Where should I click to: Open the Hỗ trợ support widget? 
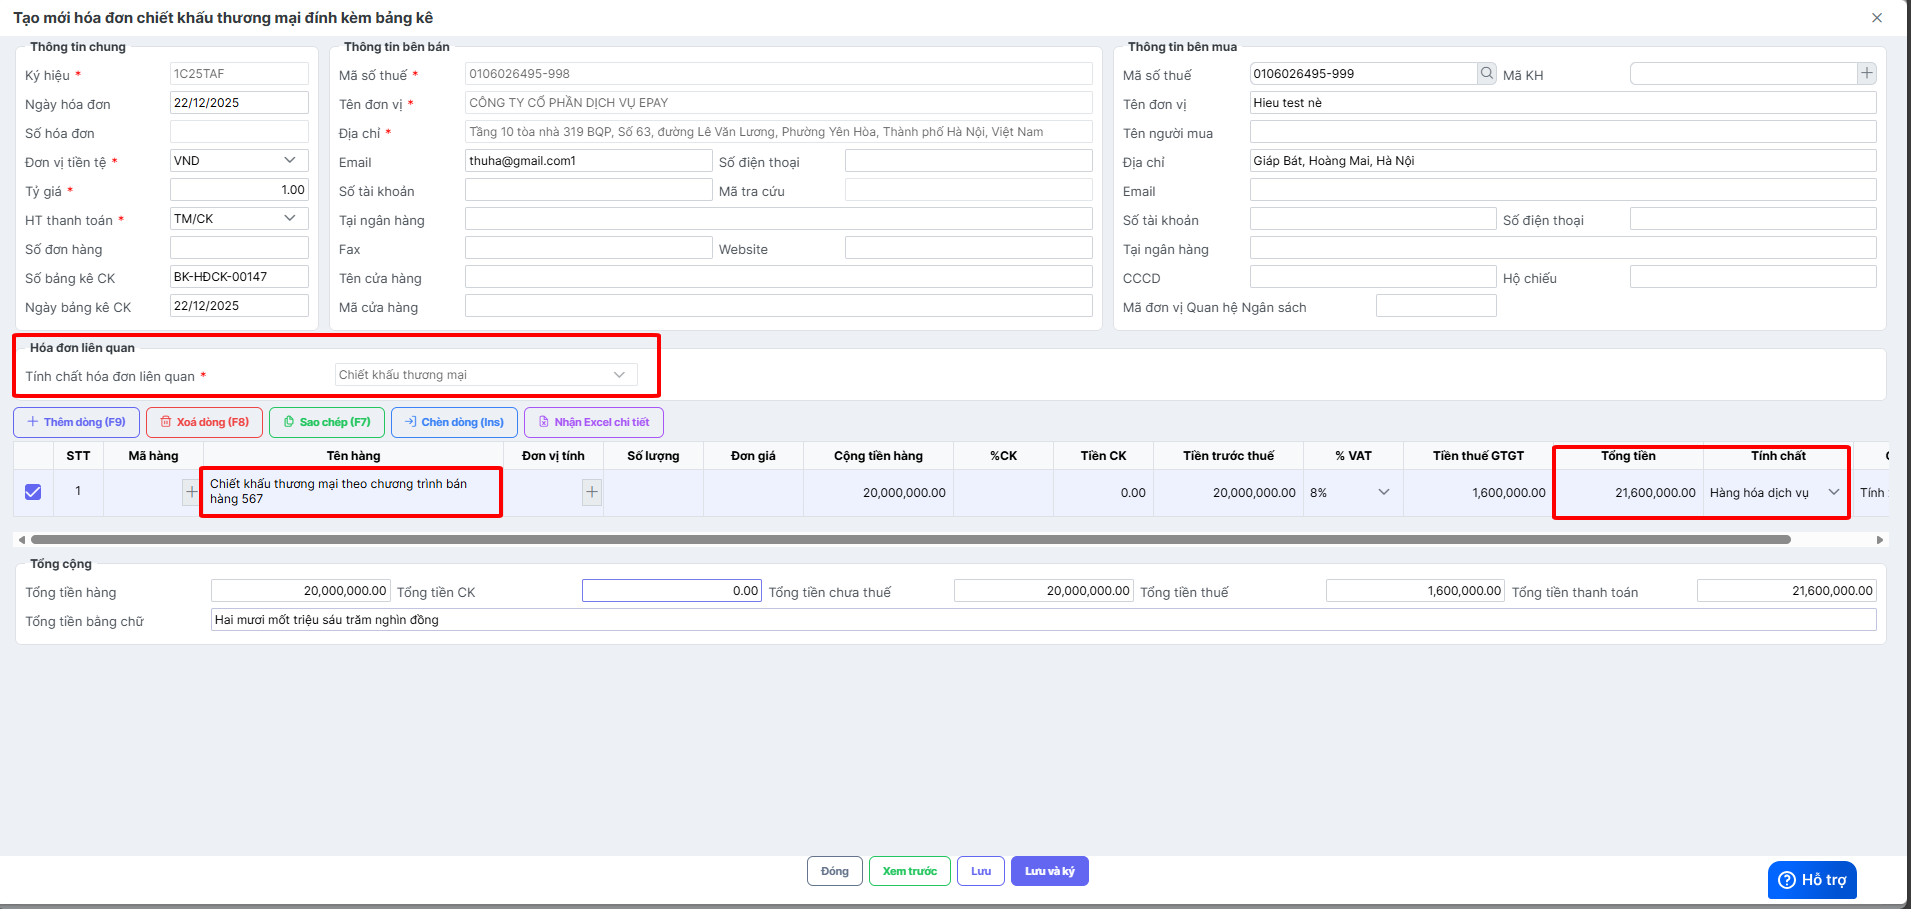tap(1812, 880)
